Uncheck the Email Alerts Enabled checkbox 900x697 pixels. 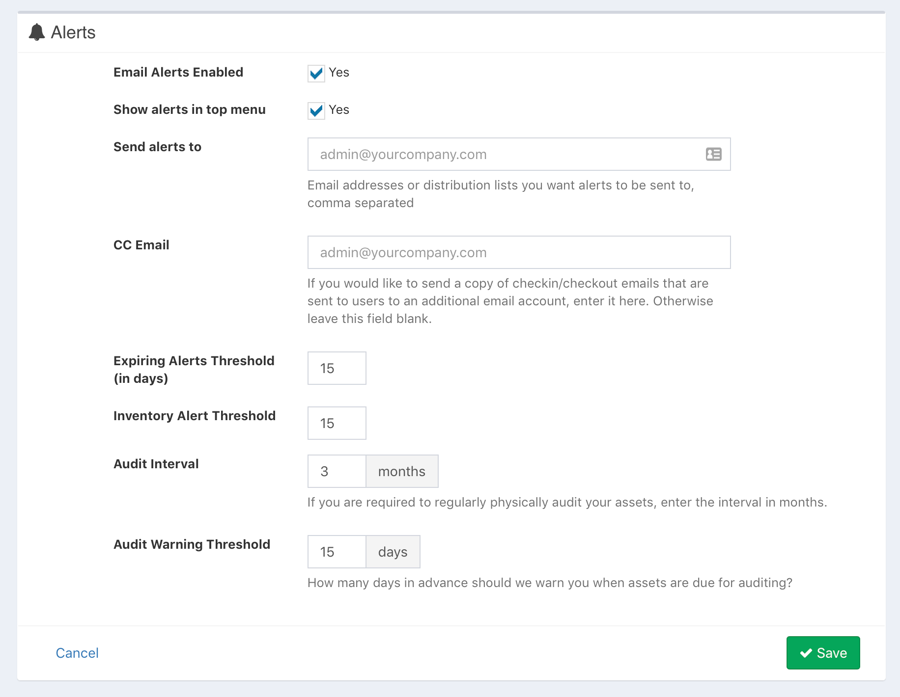316,73
